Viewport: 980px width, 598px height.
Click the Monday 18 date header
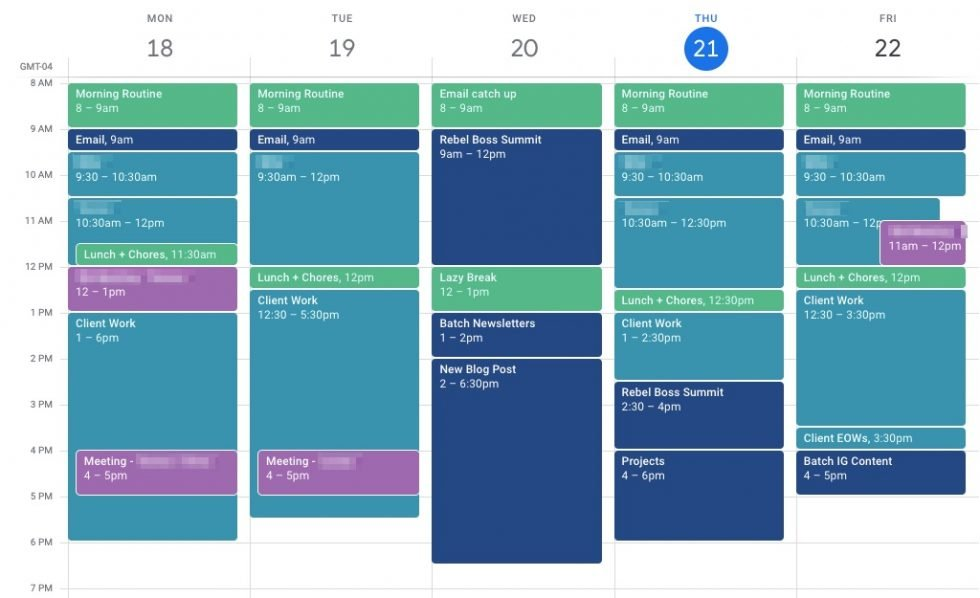(160, 47)
